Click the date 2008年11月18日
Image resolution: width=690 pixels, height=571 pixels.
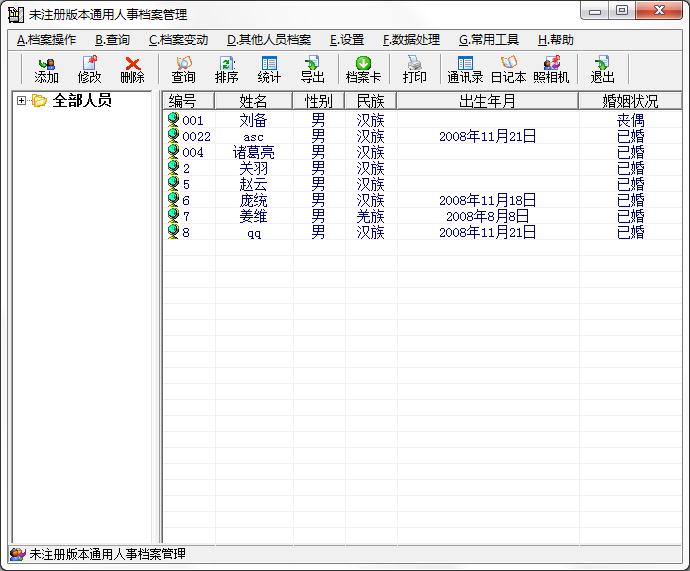tap(488, 200)
